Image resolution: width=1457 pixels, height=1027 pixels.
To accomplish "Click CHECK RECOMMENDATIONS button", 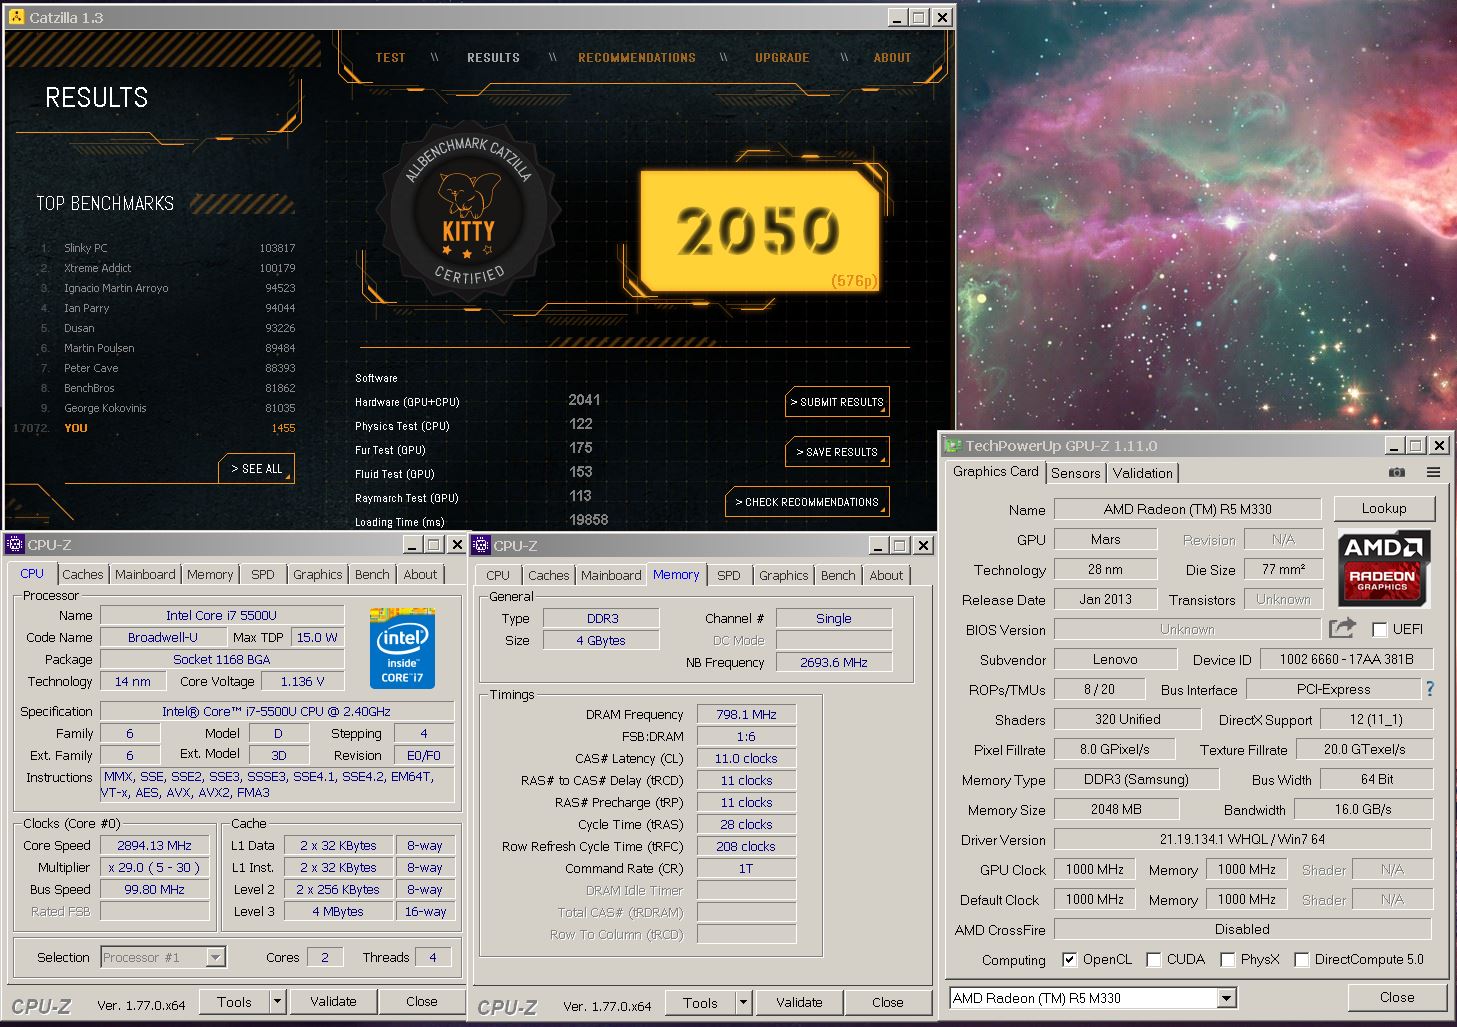I will coord(807,502).
